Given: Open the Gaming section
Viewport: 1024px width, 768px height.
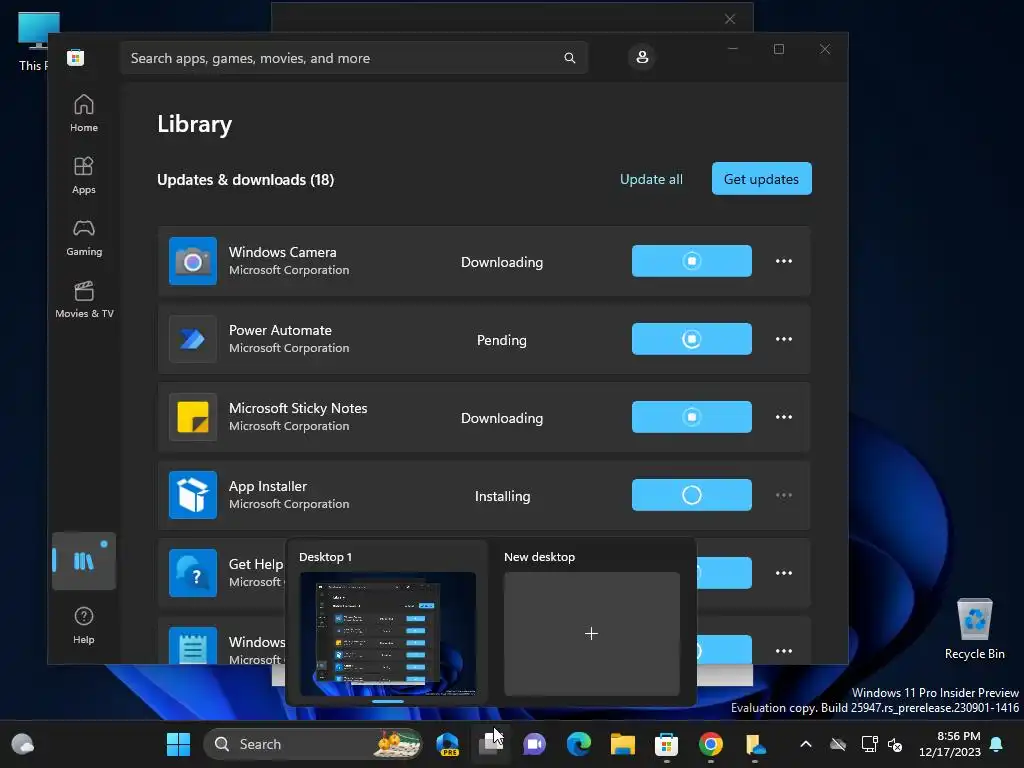Looking at the screenshot, I should [84, 237].
